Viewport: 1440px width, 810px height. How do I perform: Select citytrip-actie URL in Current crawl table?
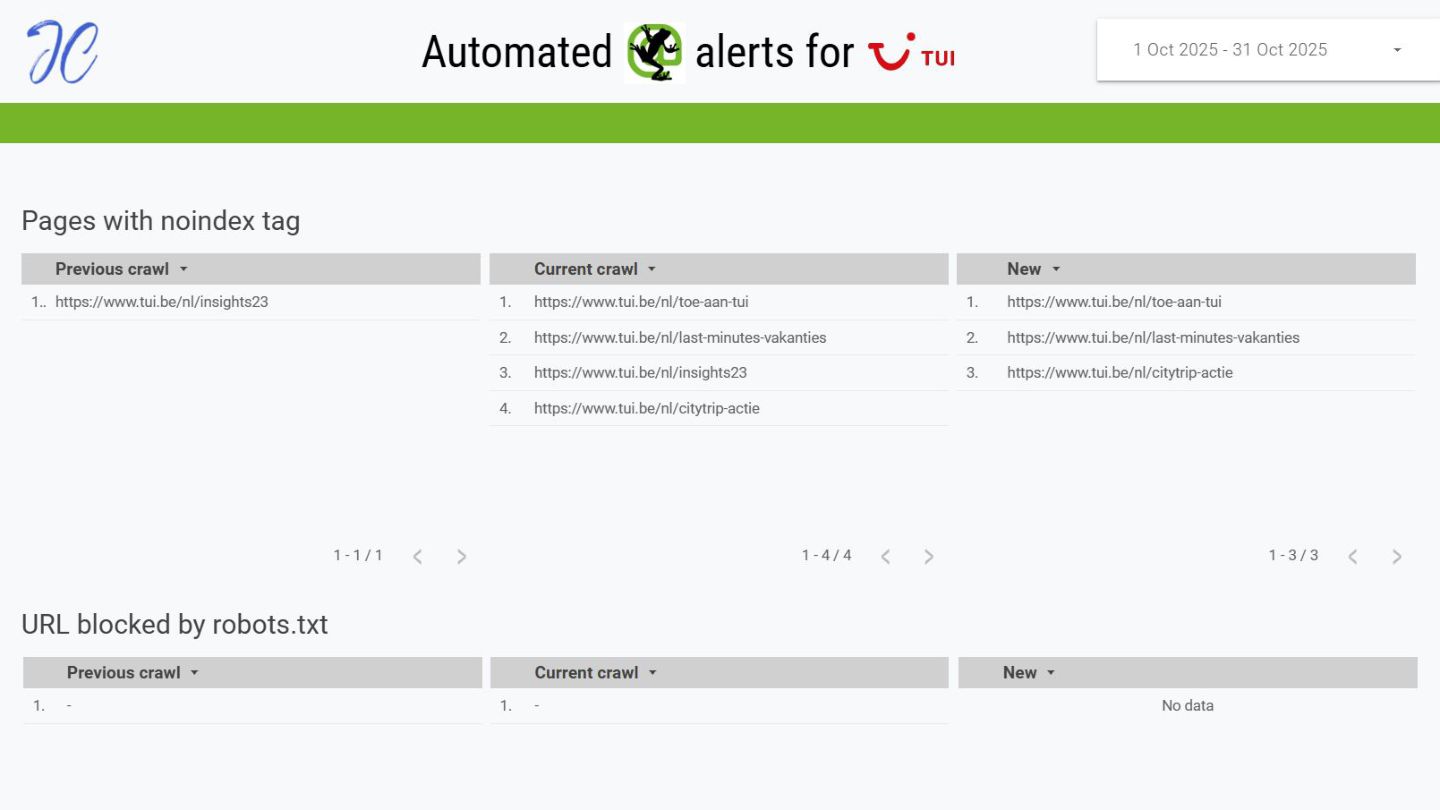pyautogui.click(x=647, y=409)
